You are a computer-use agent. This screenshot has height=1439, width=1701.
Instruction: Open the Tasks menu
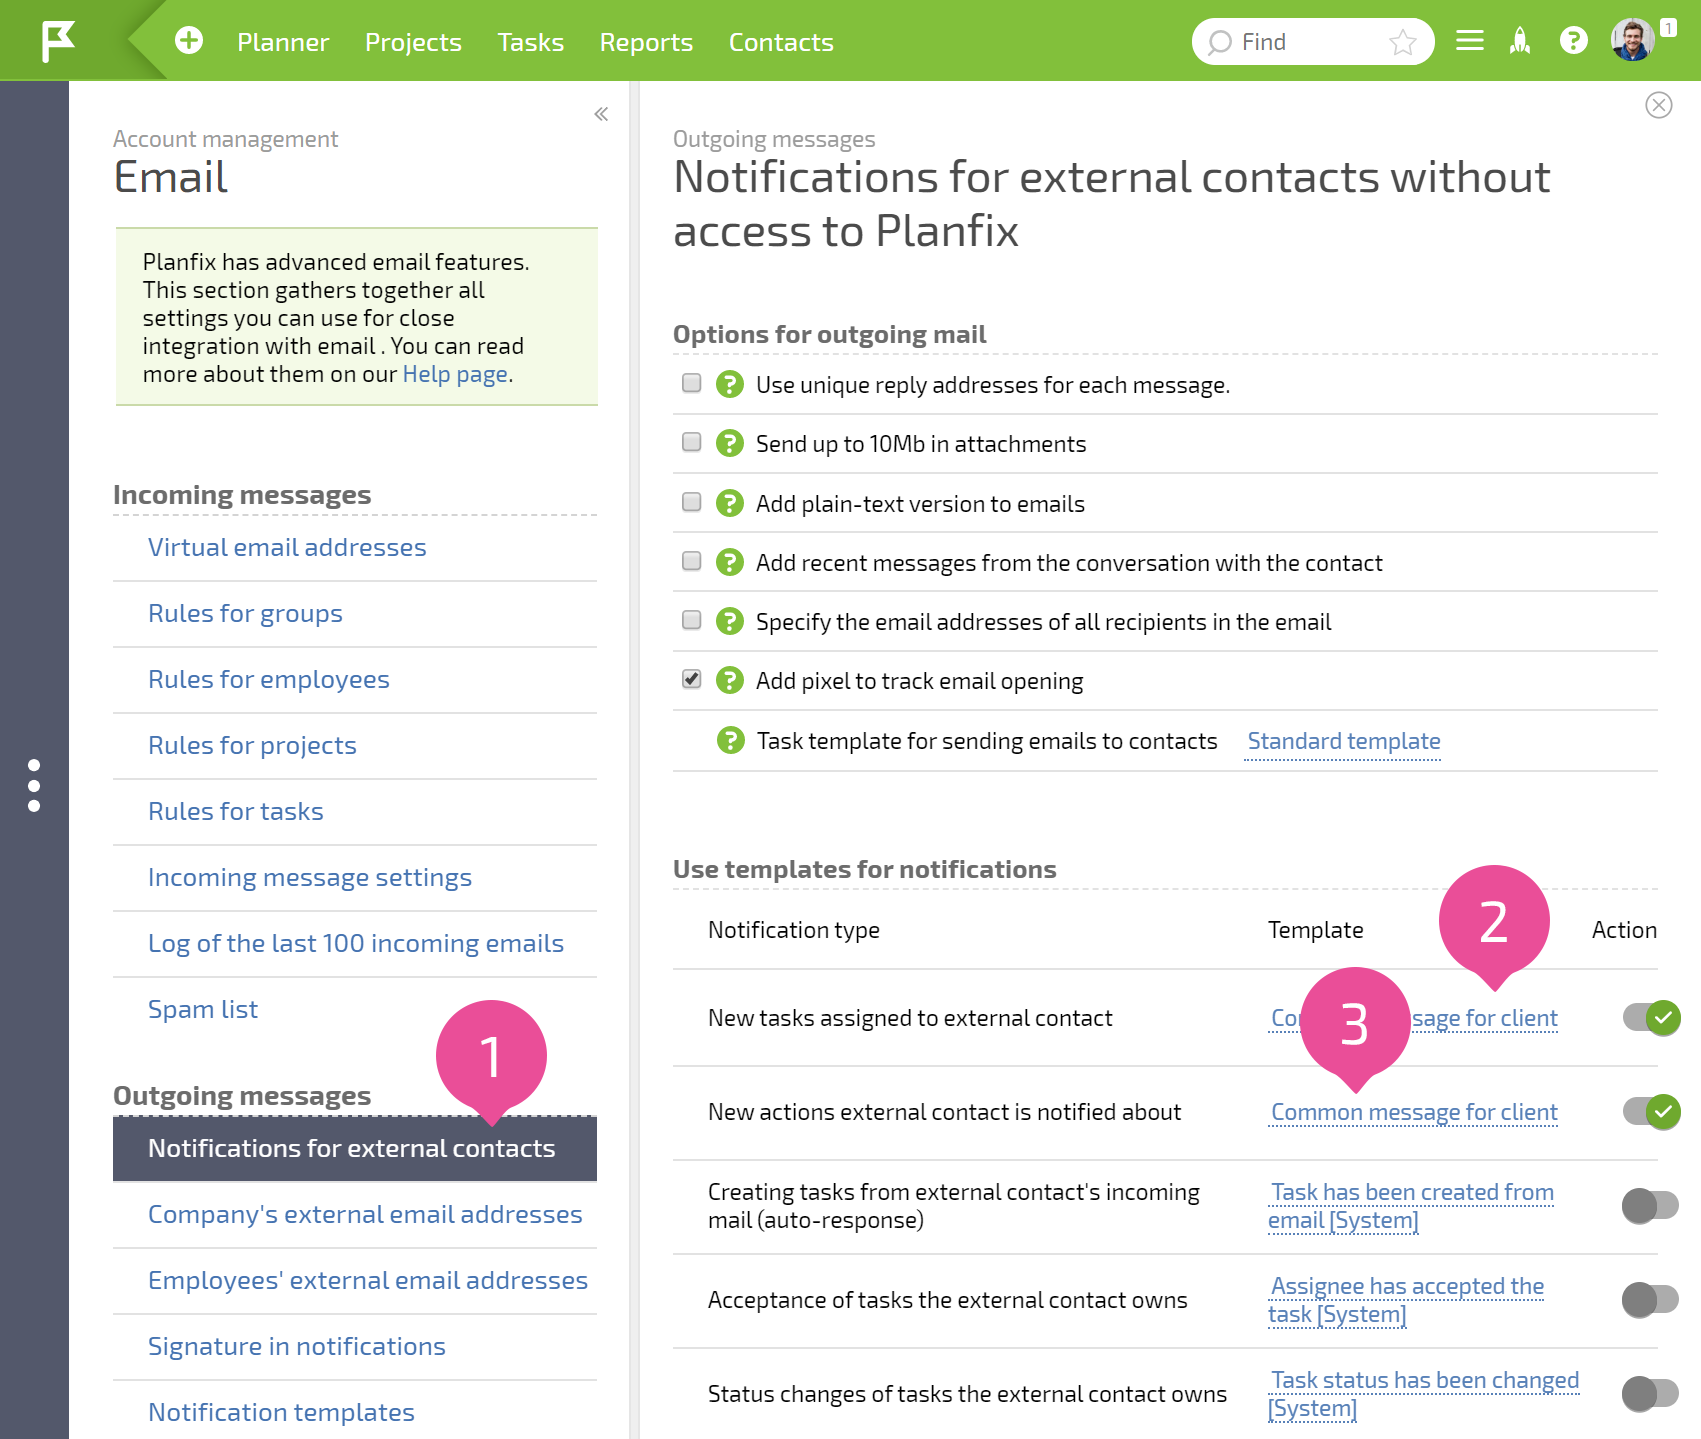point(531,42)
